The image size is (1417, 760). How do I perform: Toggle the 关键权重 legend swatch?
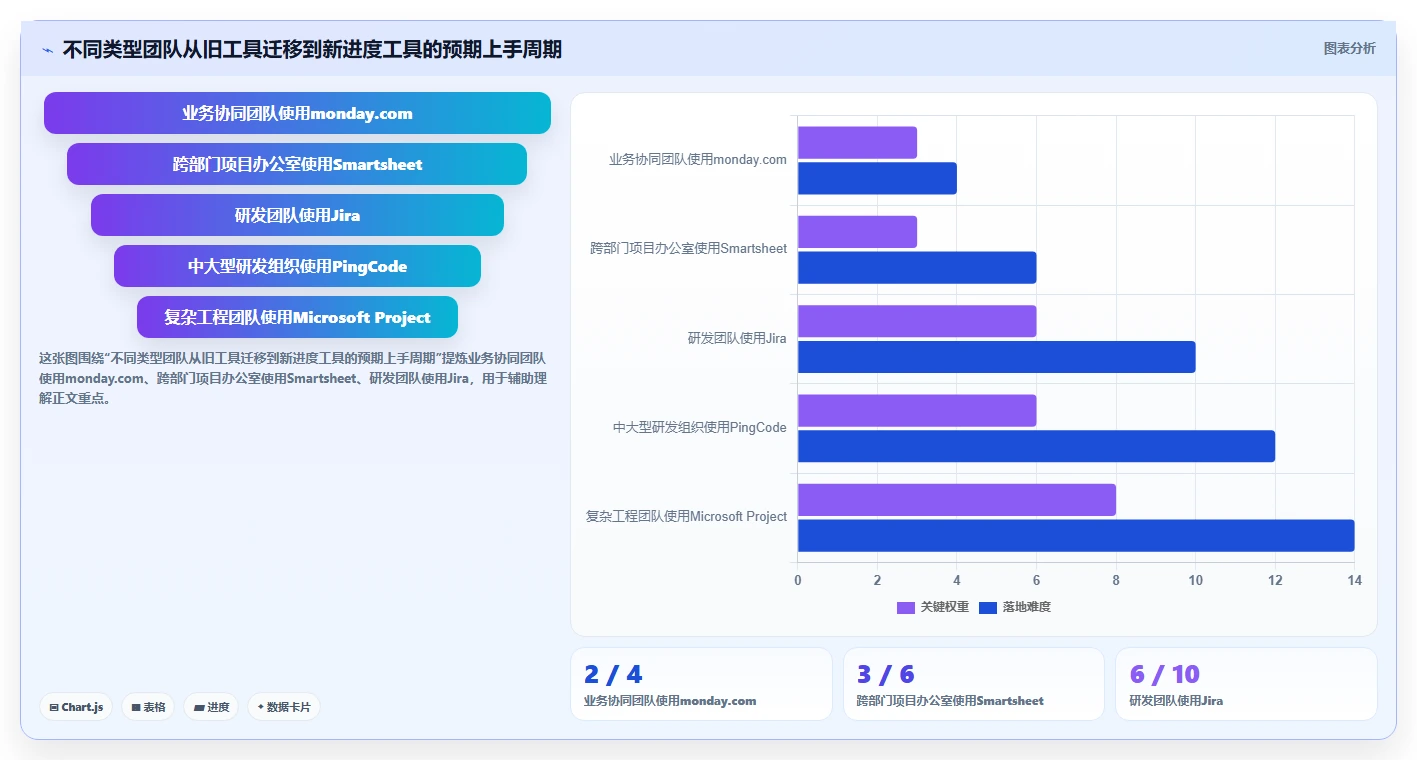(906, 607)
